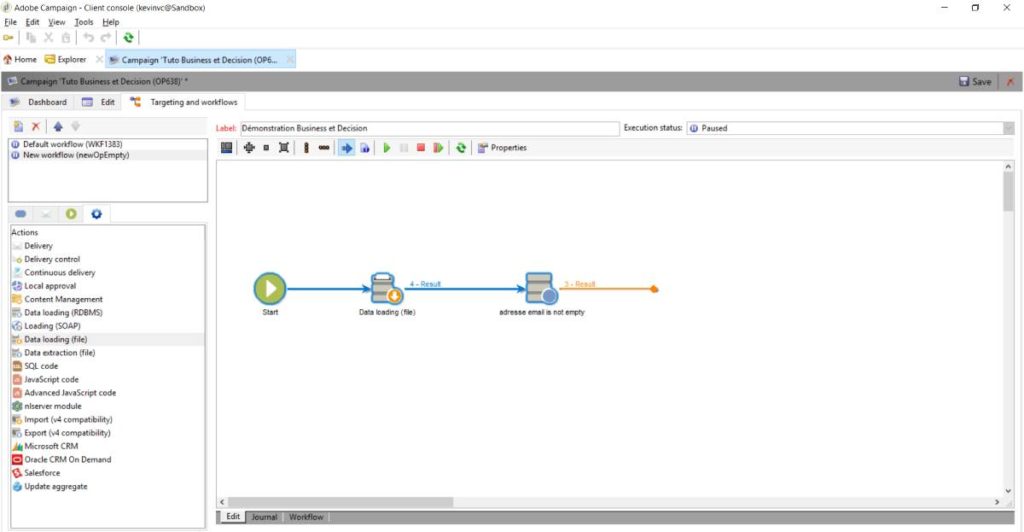
Task: Select Data loading (RDBMS) activity
Action: (x=63, y=313)
